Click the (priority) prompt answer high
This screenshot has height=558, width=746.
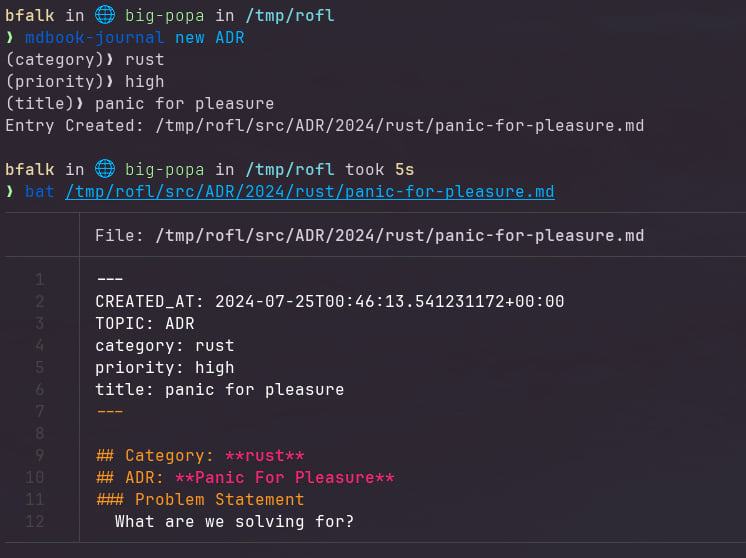(x=145, y=82)
